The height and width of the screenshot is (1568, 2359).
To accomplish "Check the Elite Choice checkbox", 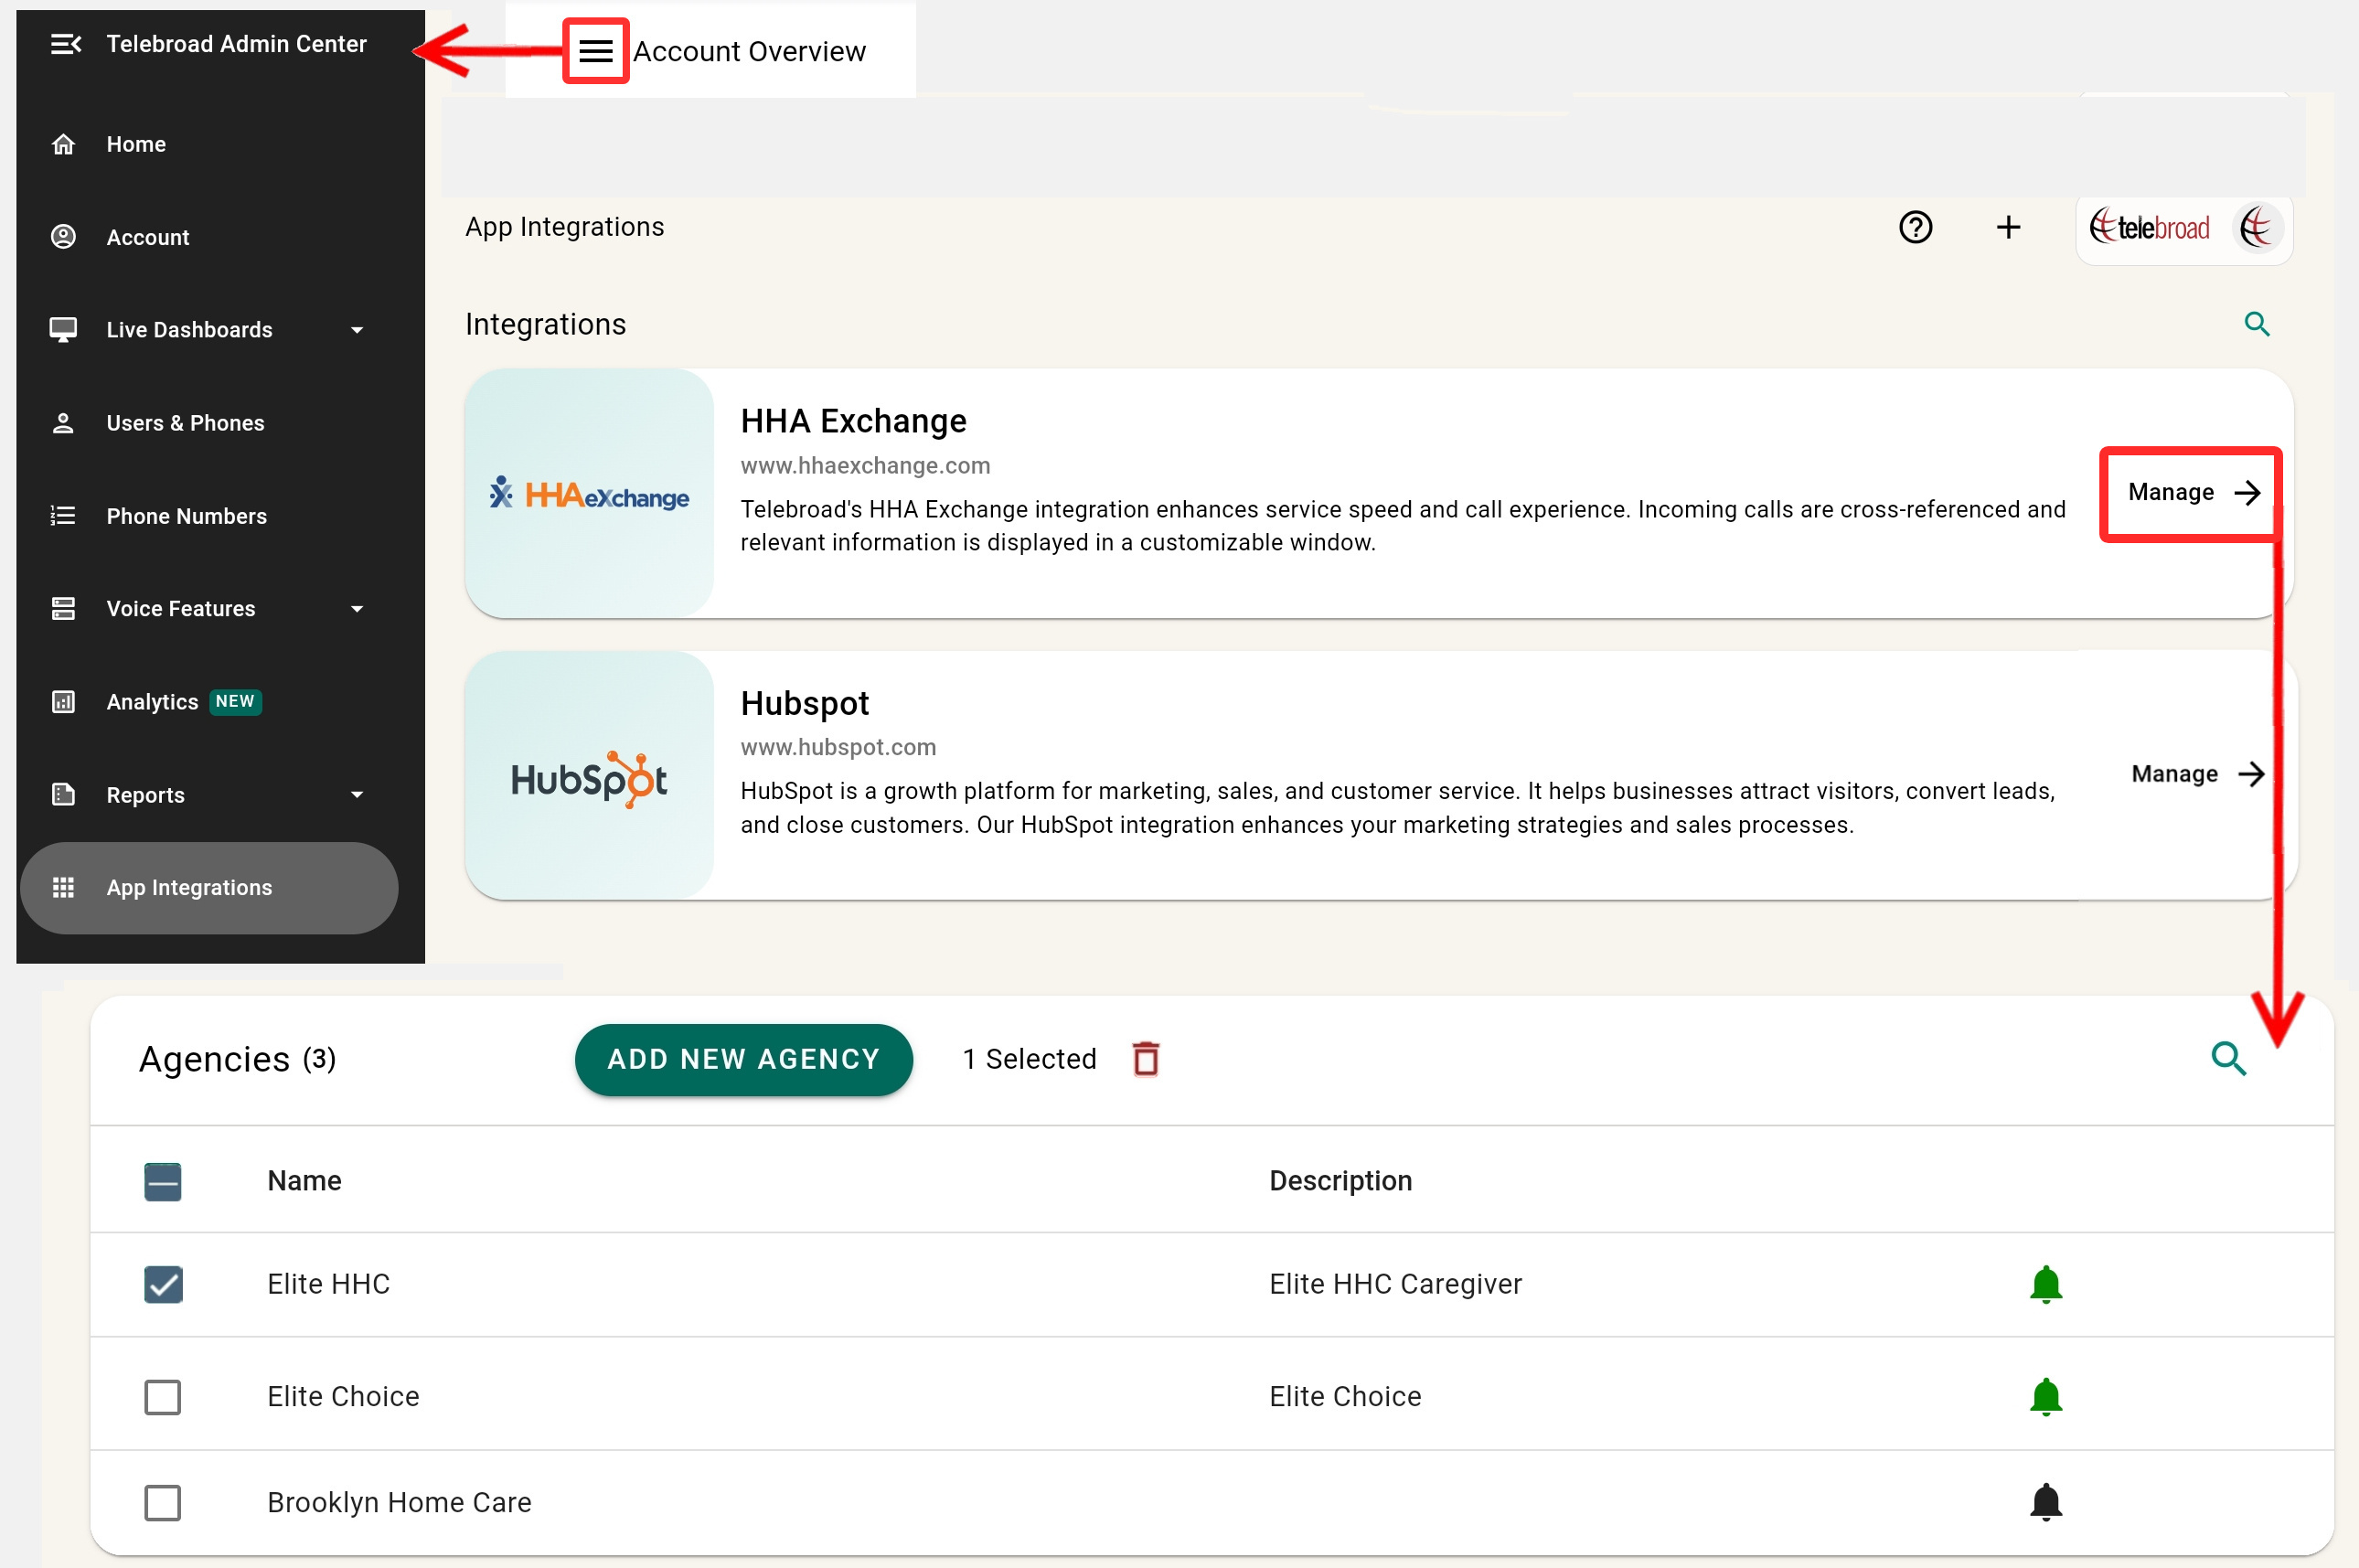I will click(163, 1397).
